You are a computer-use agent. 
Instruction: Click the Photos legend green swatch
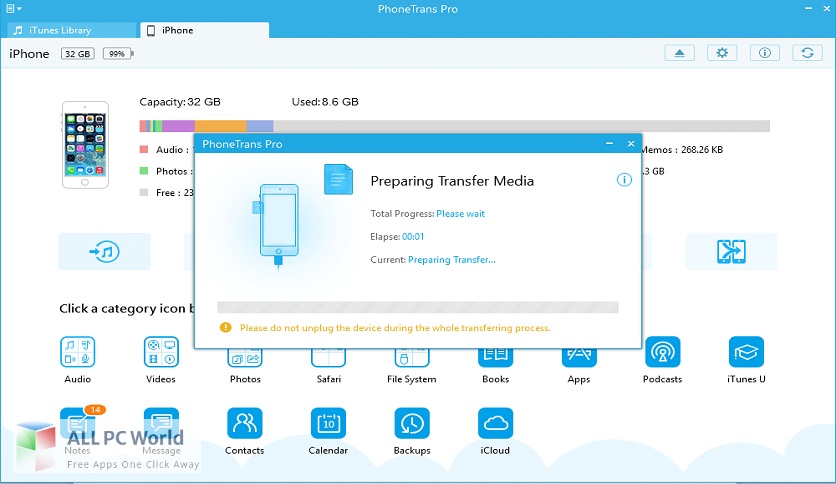pos(143,171)
